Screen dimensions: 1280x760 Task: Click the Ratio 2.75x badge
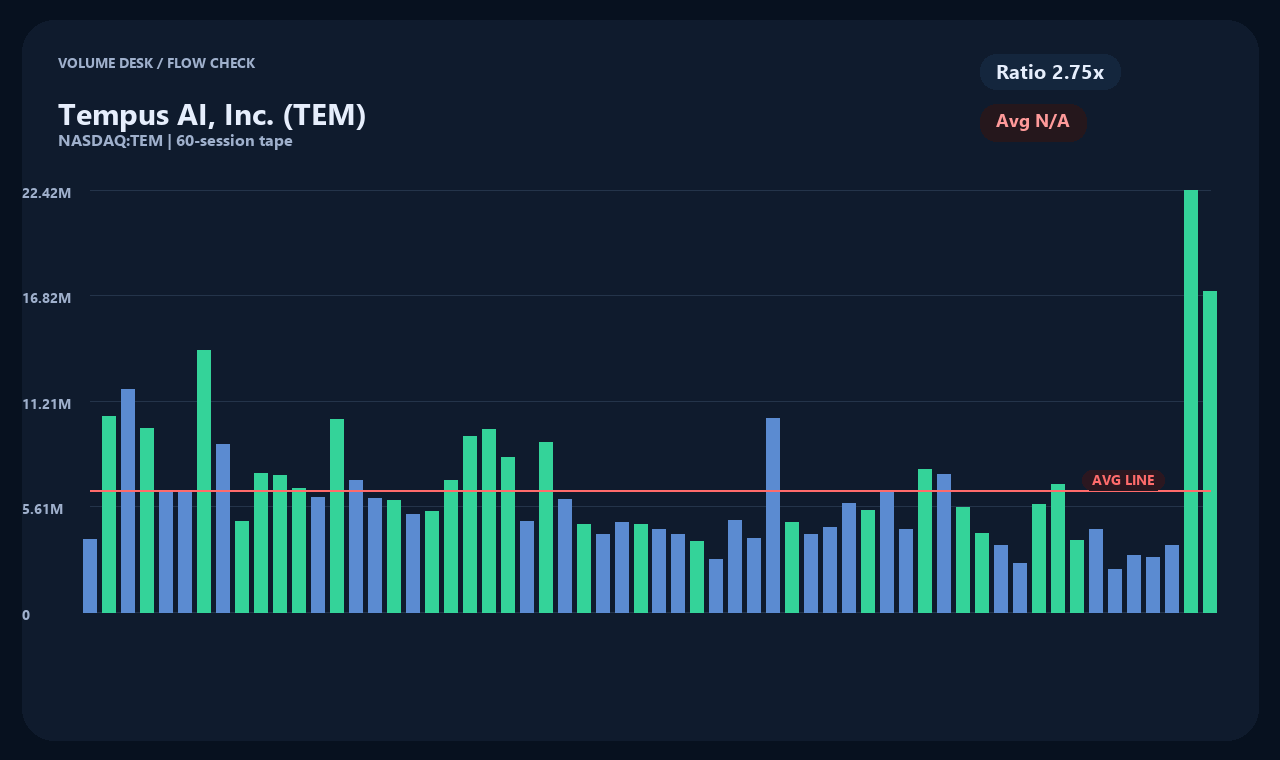[x=1050, y=72]
